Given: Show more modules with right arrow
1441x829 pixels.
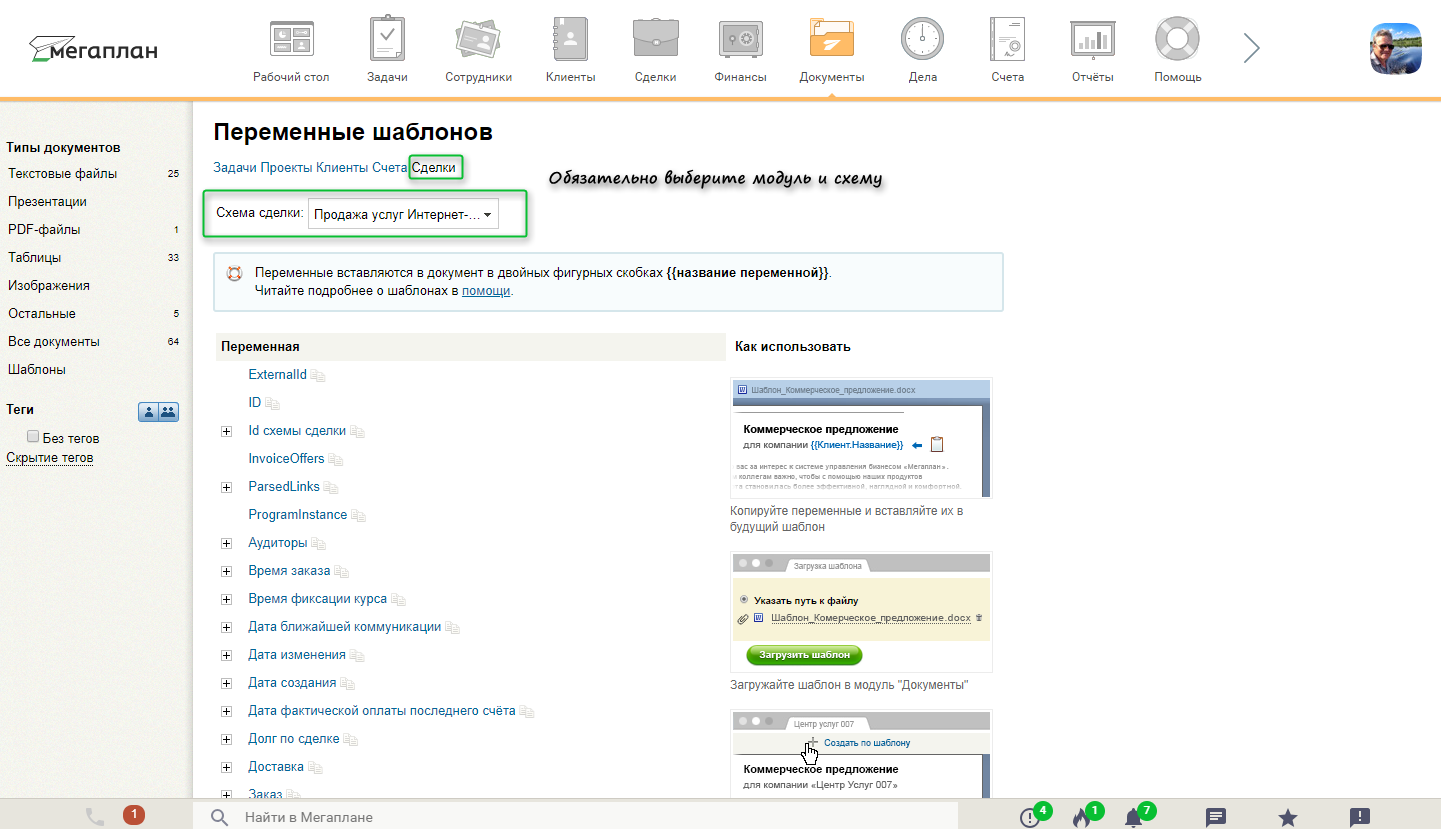Looking at the screenshot, I should coord(1251,48).
